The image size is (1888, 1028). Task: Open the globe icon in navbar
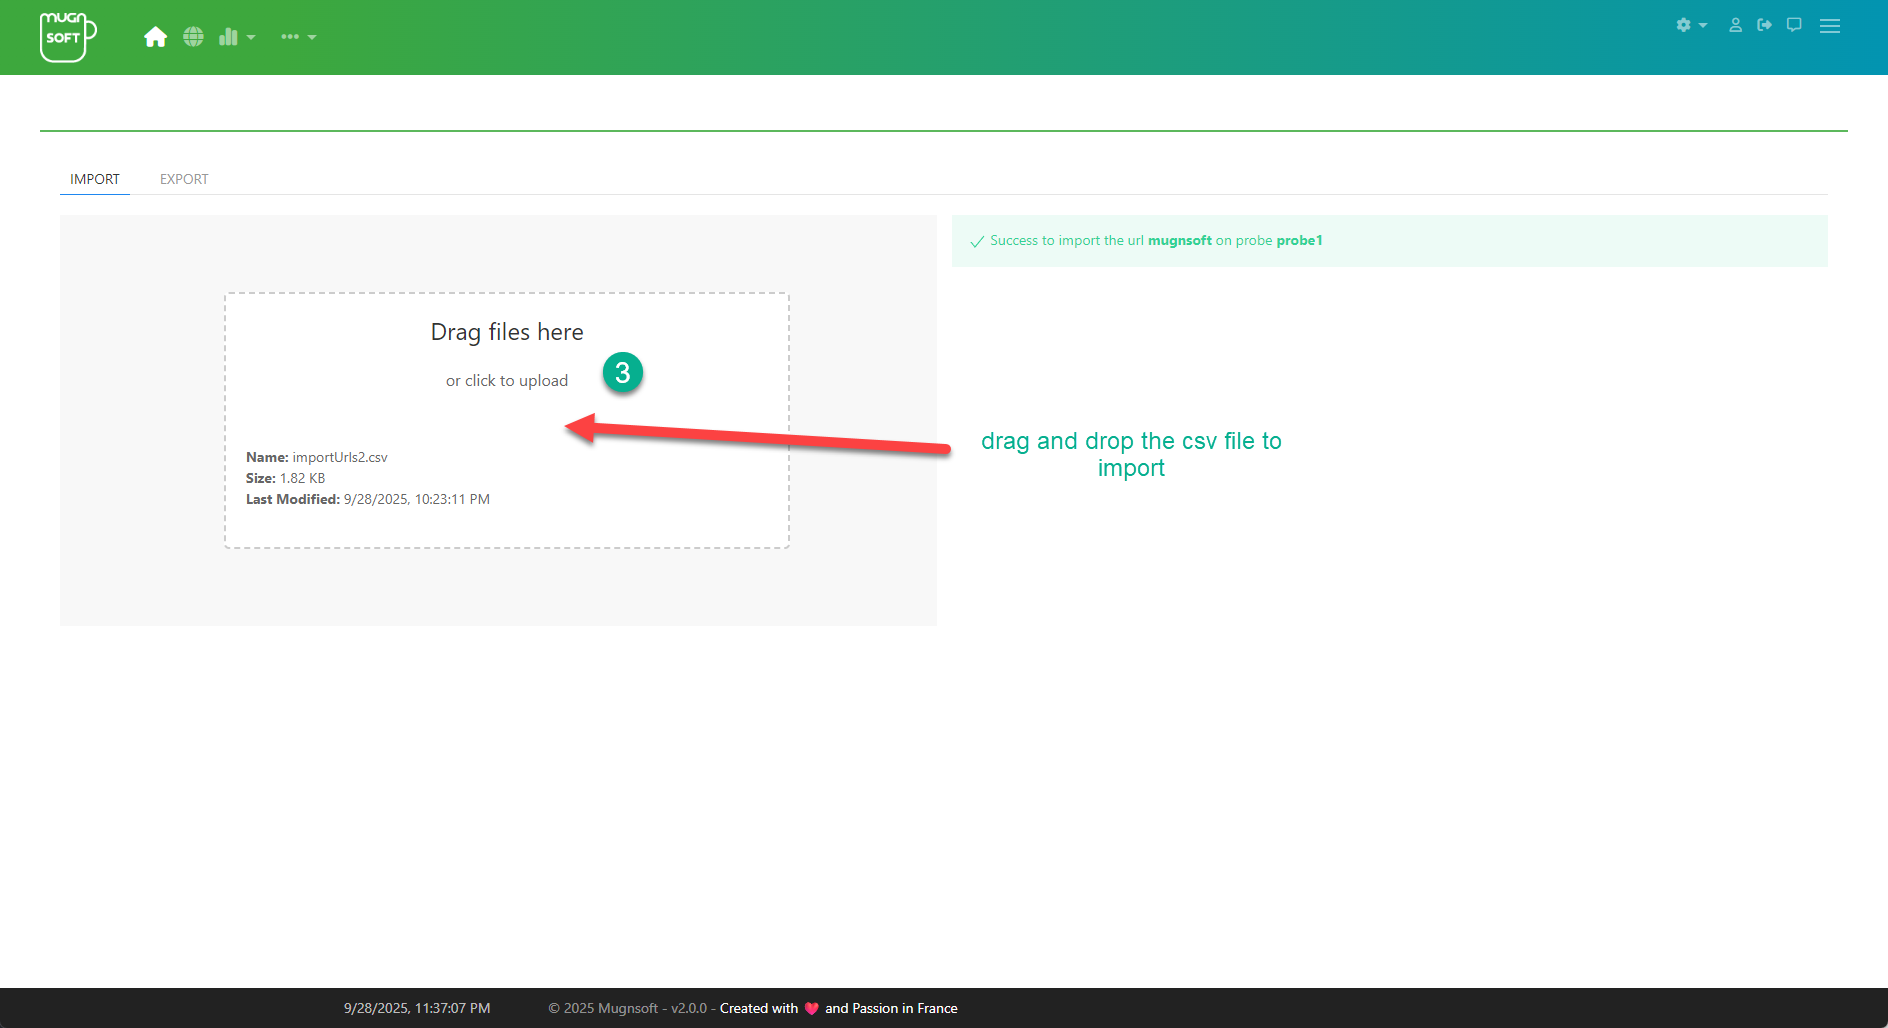pyautogui.click(x=193, y=37)
